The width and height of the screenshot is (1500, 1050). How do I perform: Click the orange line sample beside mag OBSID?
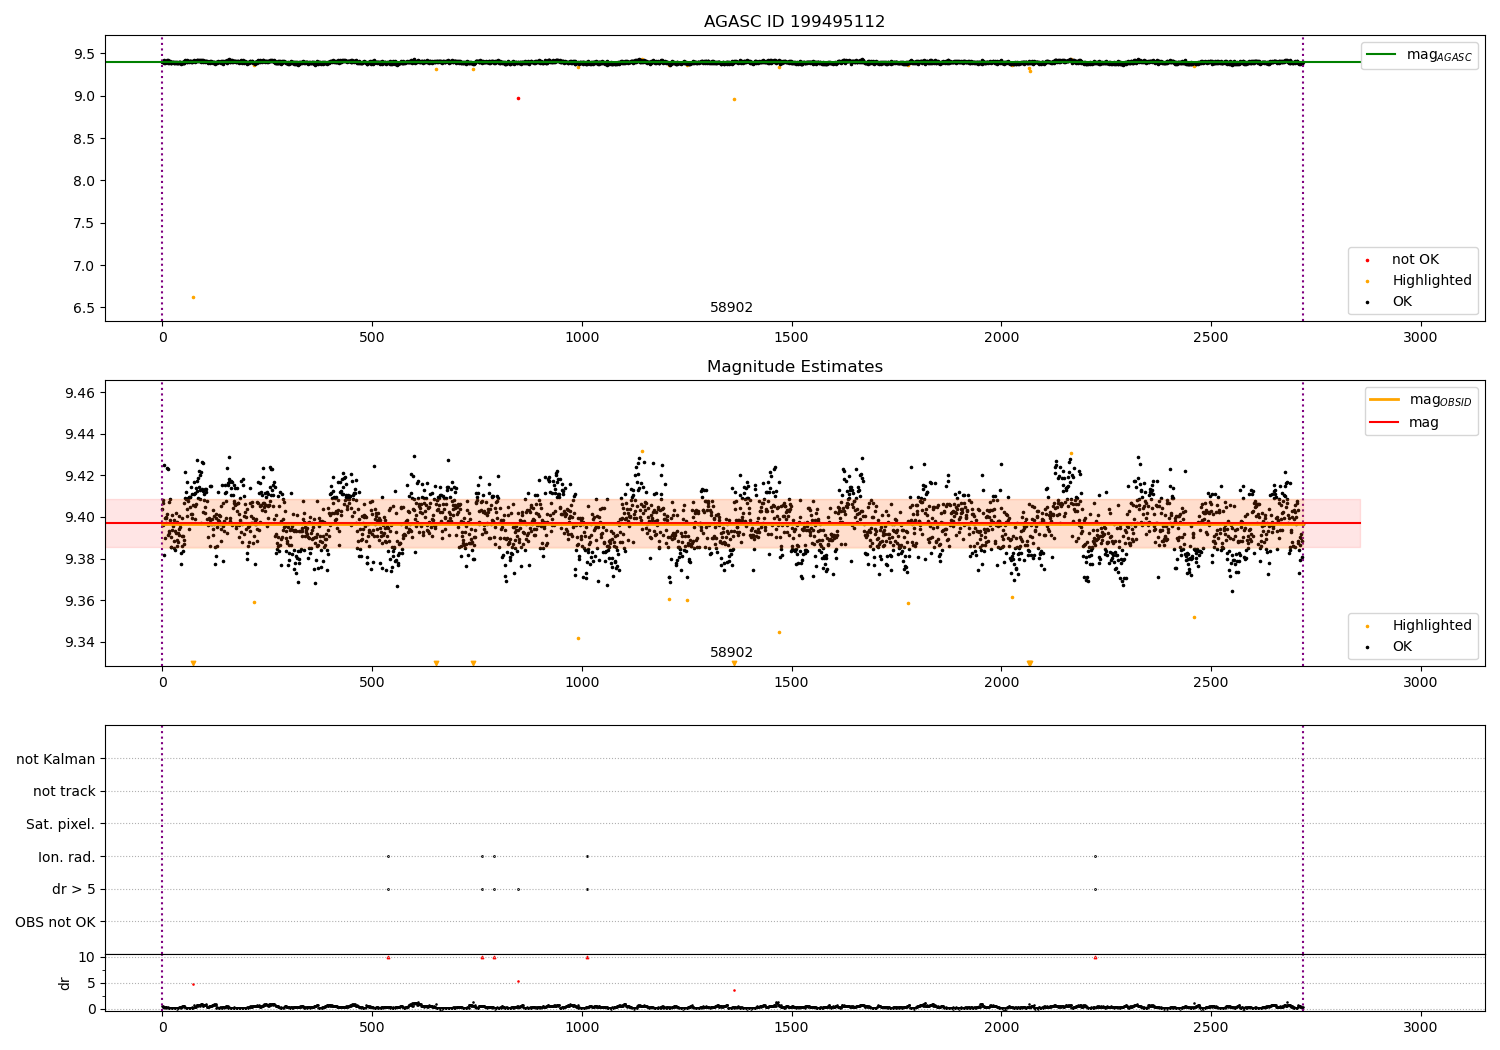click(x=1385, y=400)
